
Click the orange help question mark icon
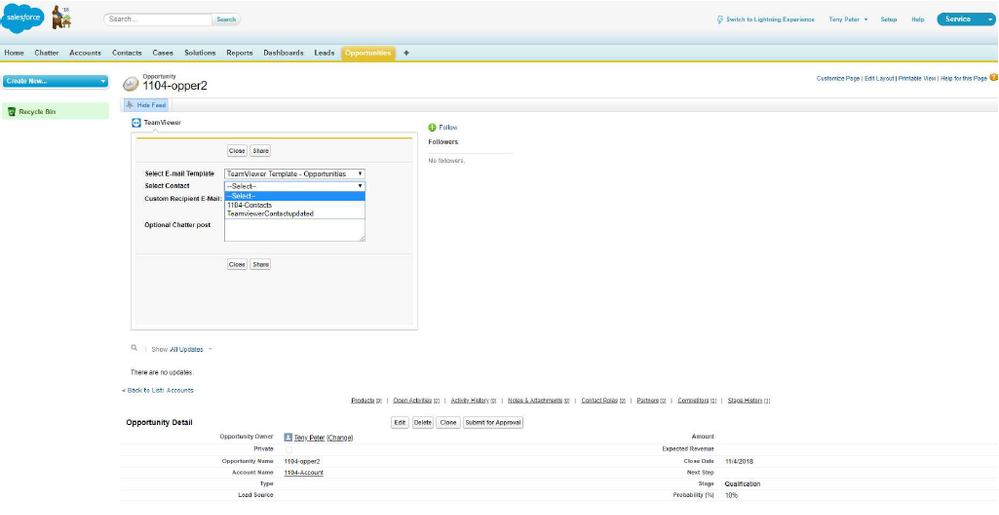[x=993, y=77]
